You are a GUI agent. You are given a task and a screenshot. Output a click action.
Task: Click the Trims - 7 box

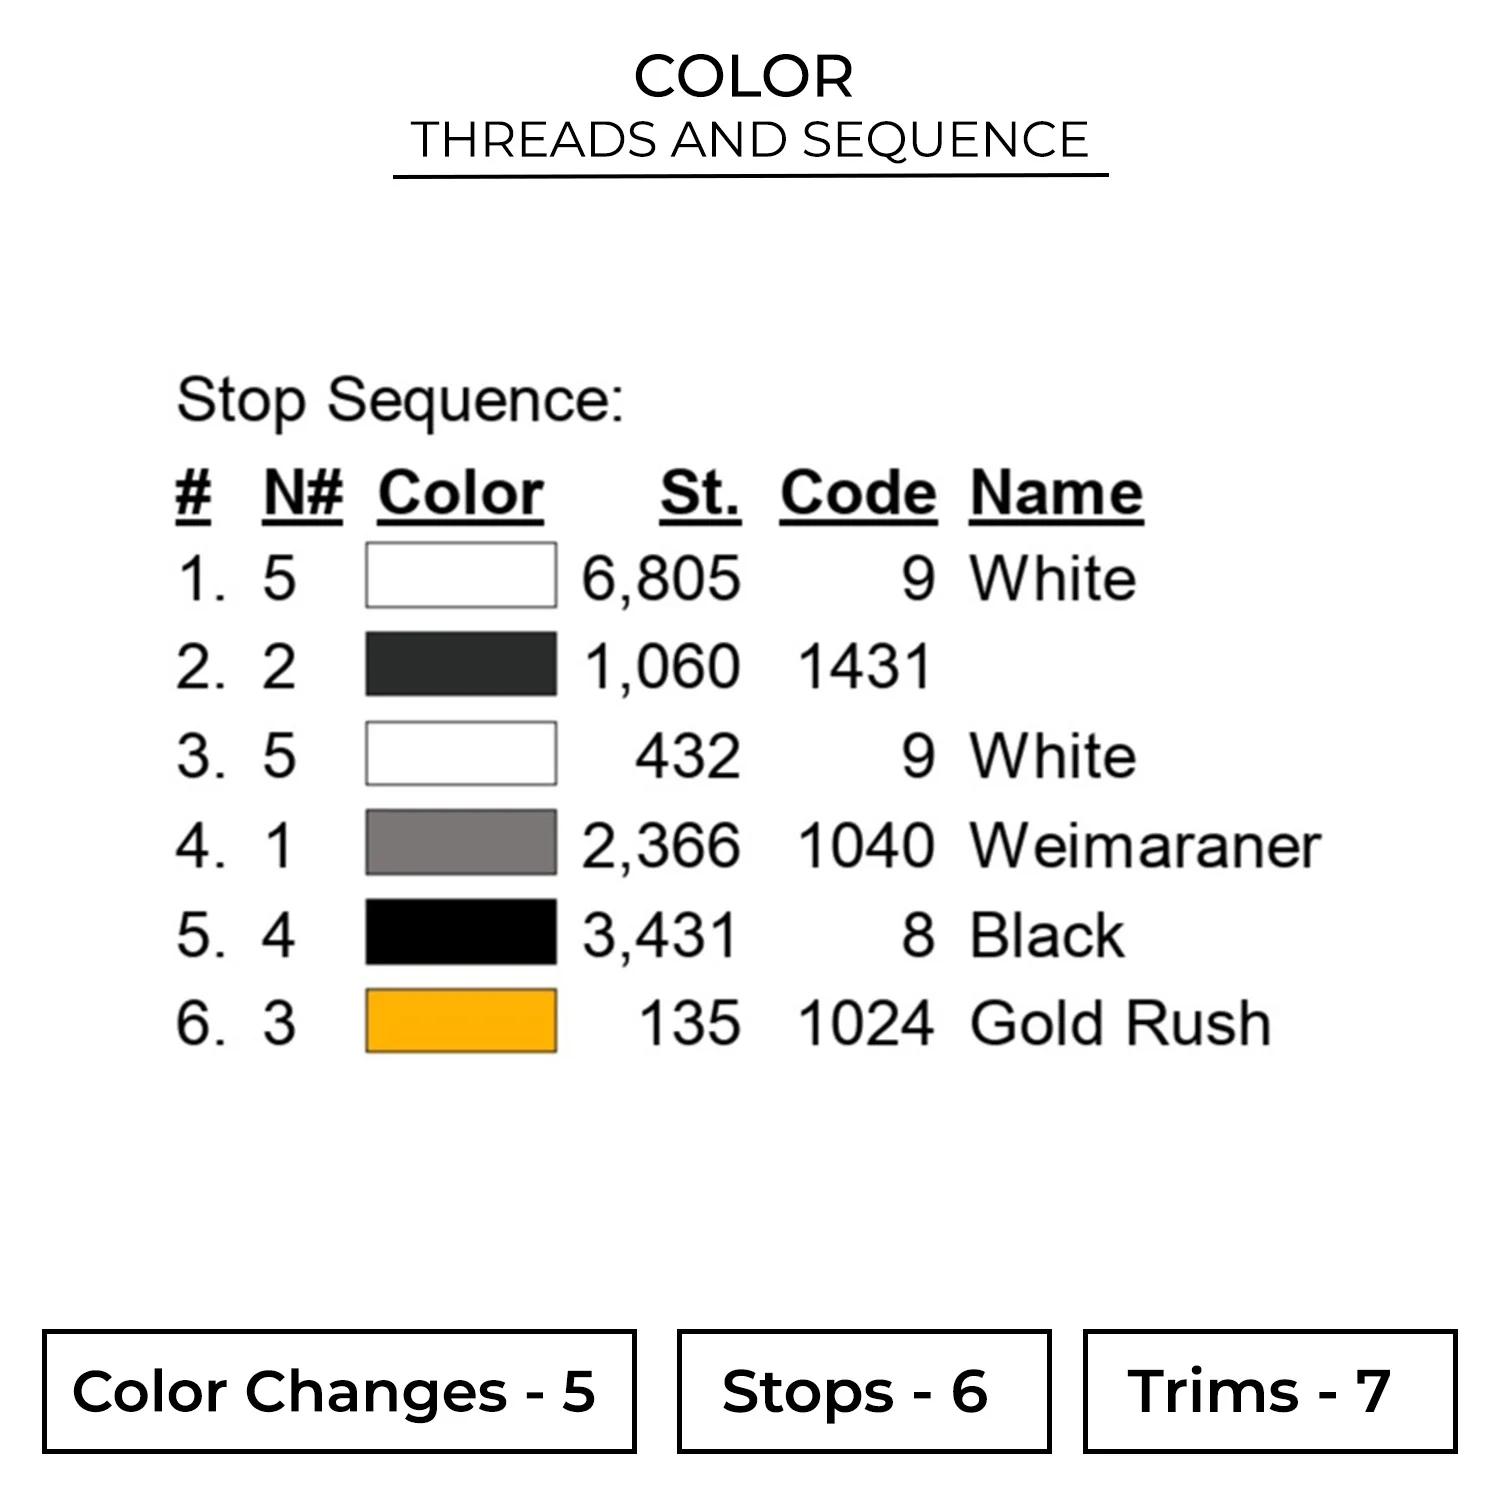[x=1269, y=1391]
